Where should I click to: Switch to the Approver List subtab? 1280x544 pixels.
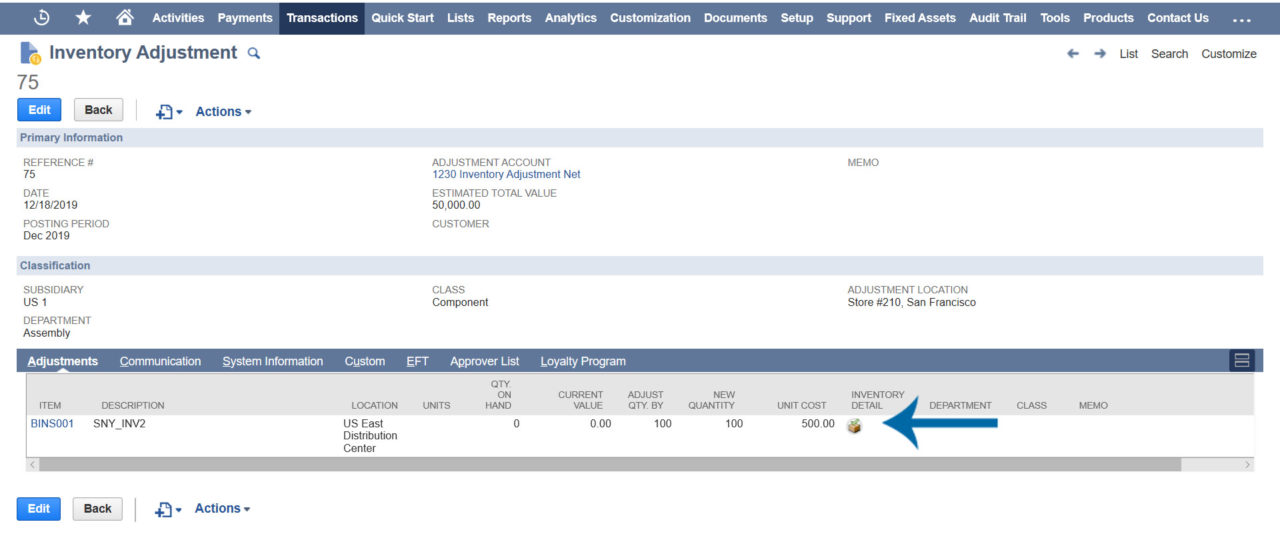(485, 361)
